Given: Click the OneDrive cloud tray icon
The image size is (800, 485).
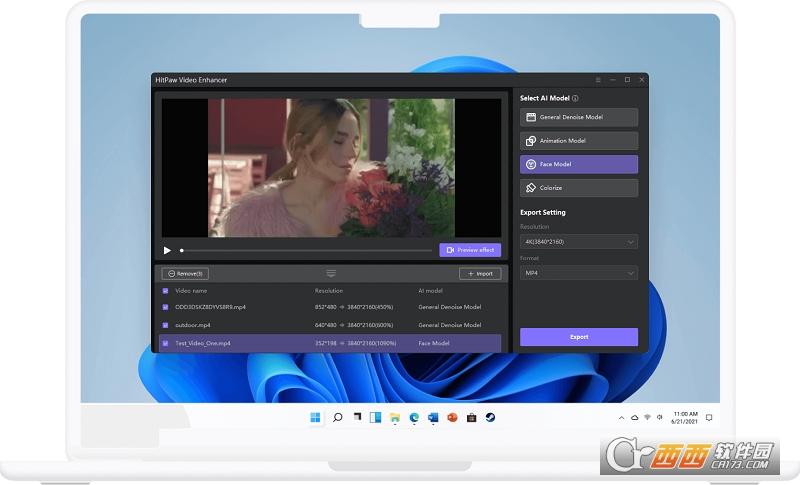Looking at the screenshot, I should point(634,418).
